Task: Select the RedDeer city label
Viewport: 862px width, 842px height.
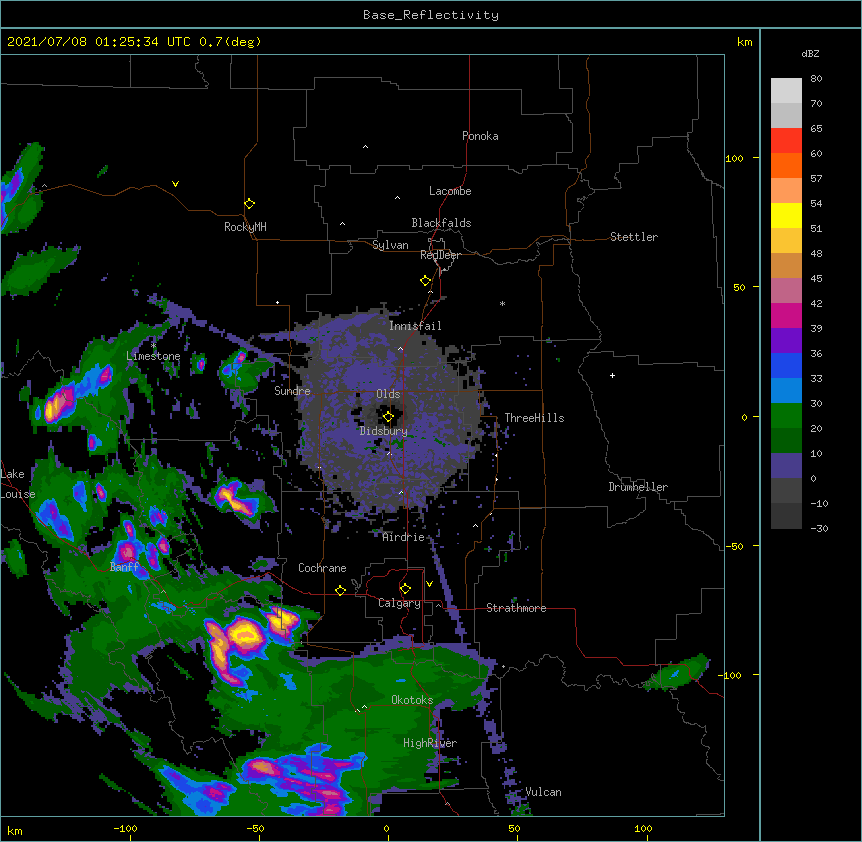Action: (x=440, y=255)
